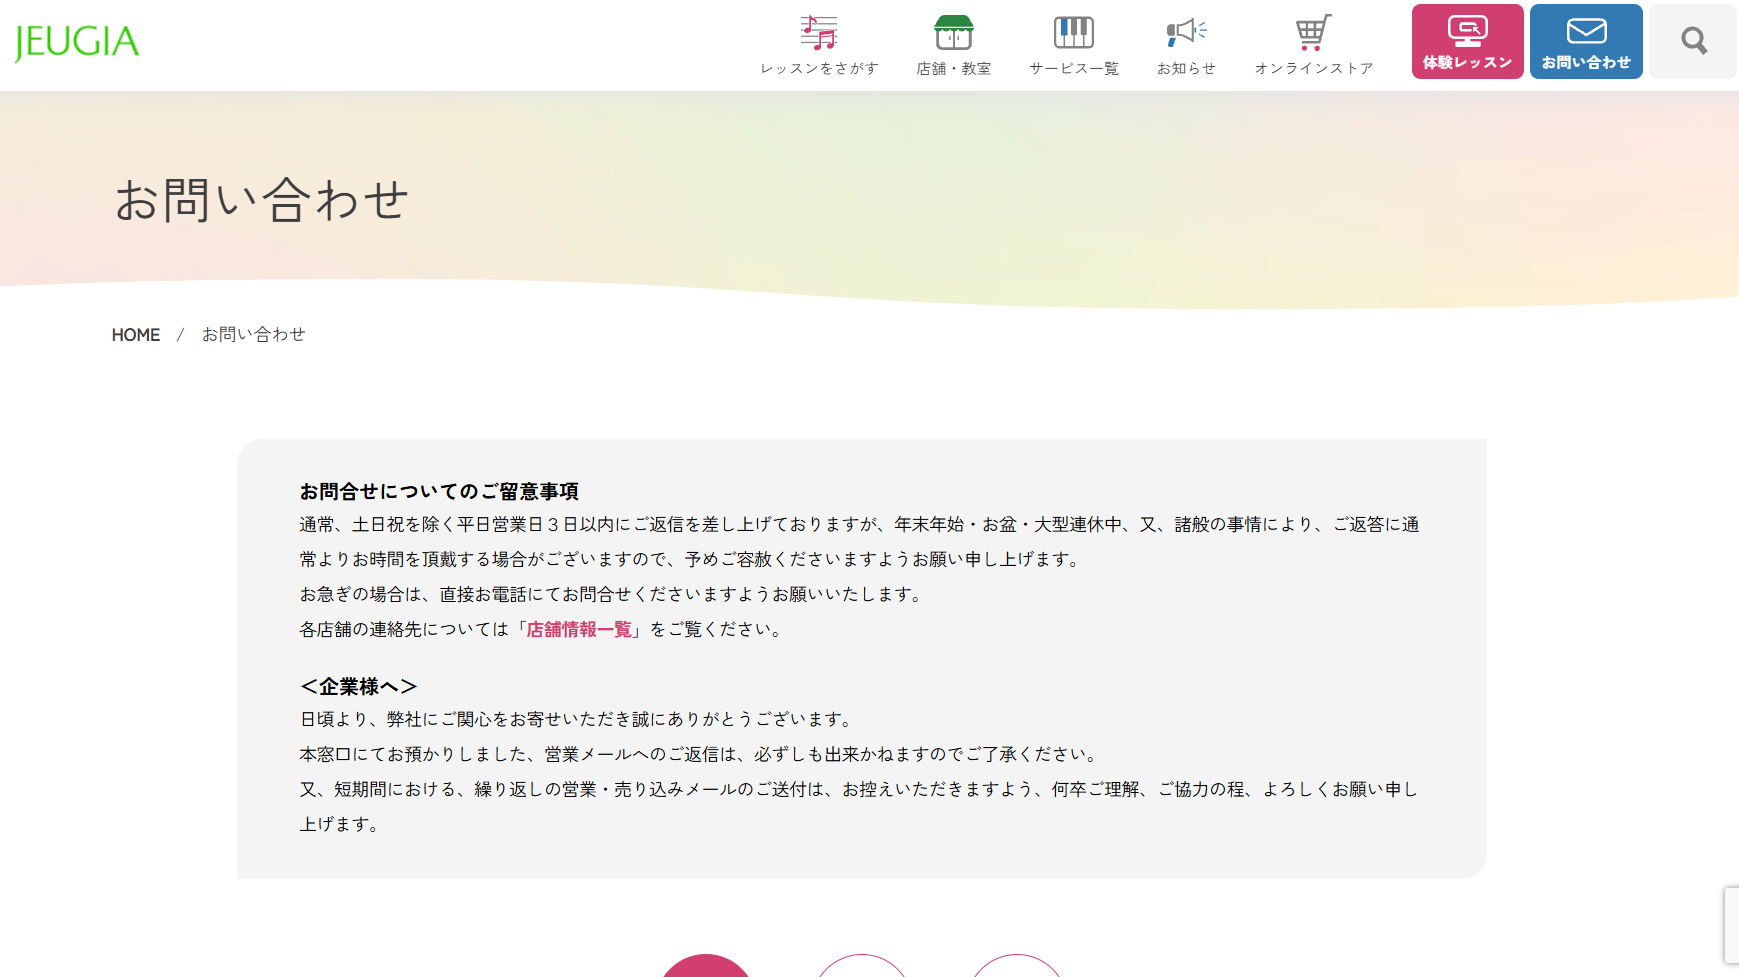Open the お知らせ megaphone icon
This screenshot has width=1739, height=977.
1186,32
